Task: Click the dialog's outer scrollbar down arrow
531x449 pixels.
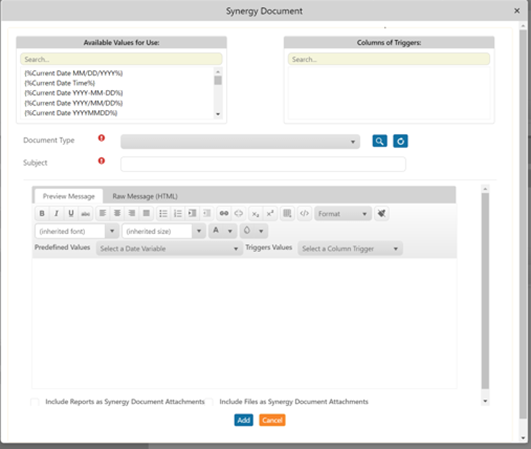Action: [x=524, y=438]
